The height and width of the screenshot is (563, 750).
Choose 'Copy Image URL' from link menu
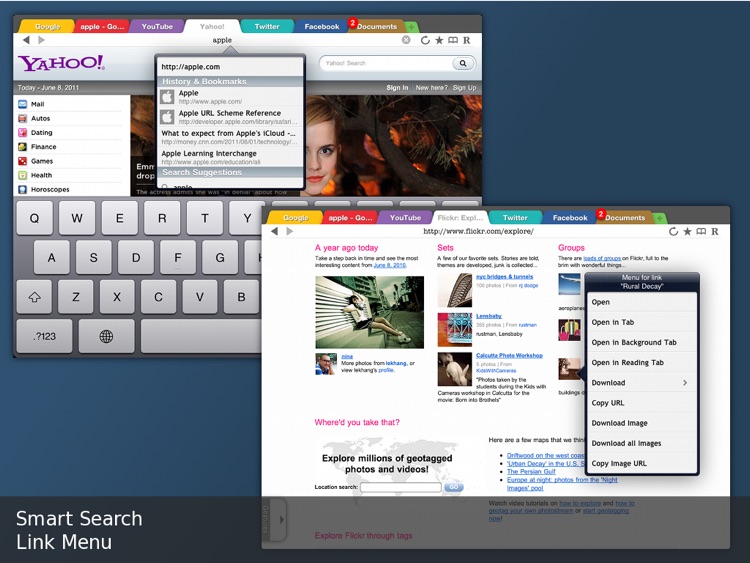click(641, 463)
